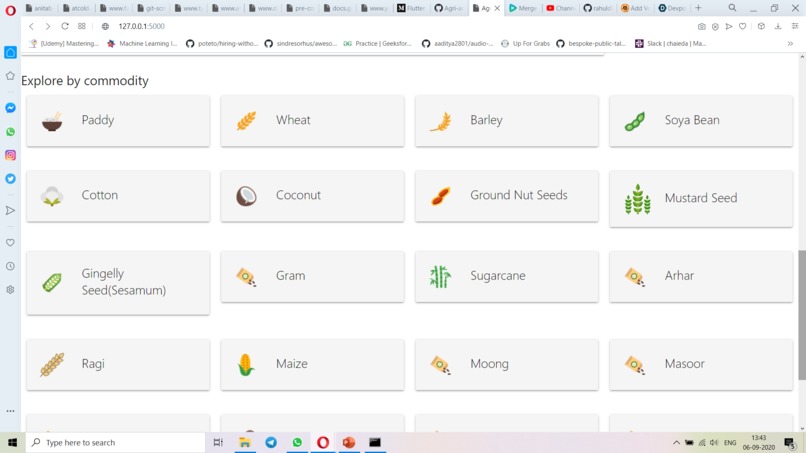Open the Up For Grabs bookmark
The image size is (806, 453).
(525, 44)
